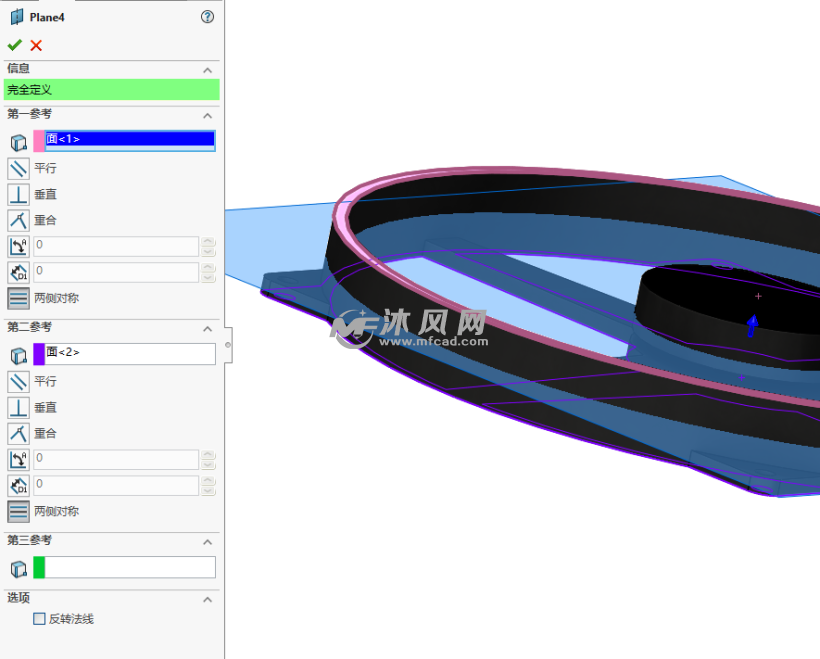Click first reference angle value field
820x659 pixels.
116,246
